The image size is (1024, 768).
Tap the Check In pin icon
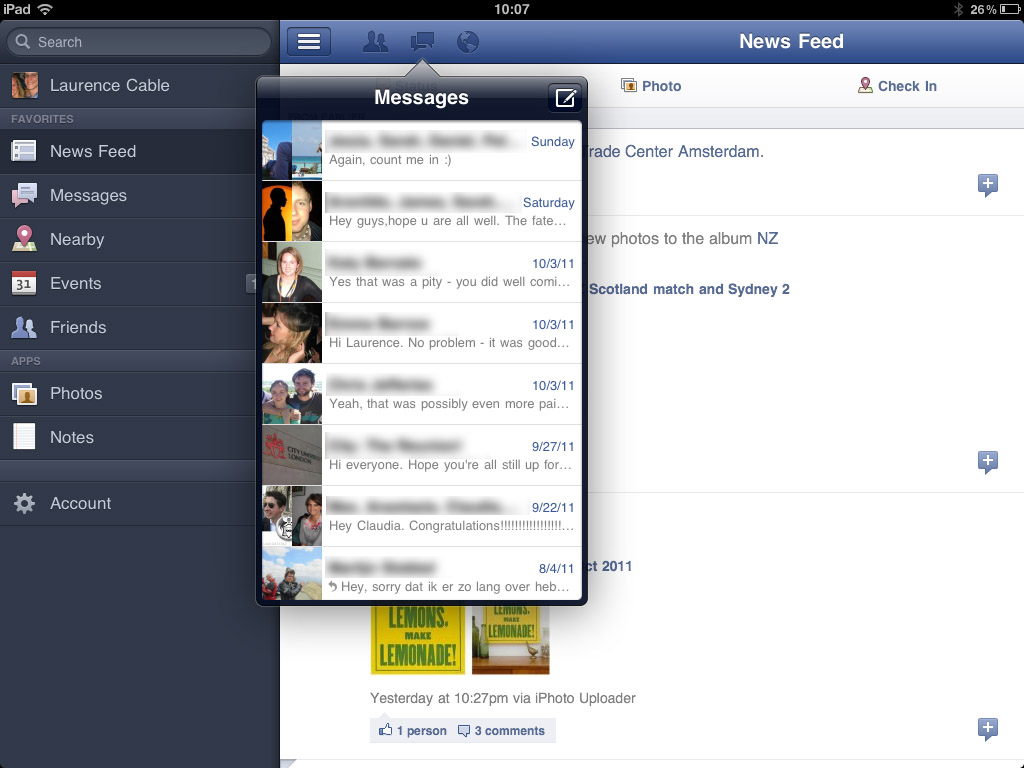[x=865, y=86]
